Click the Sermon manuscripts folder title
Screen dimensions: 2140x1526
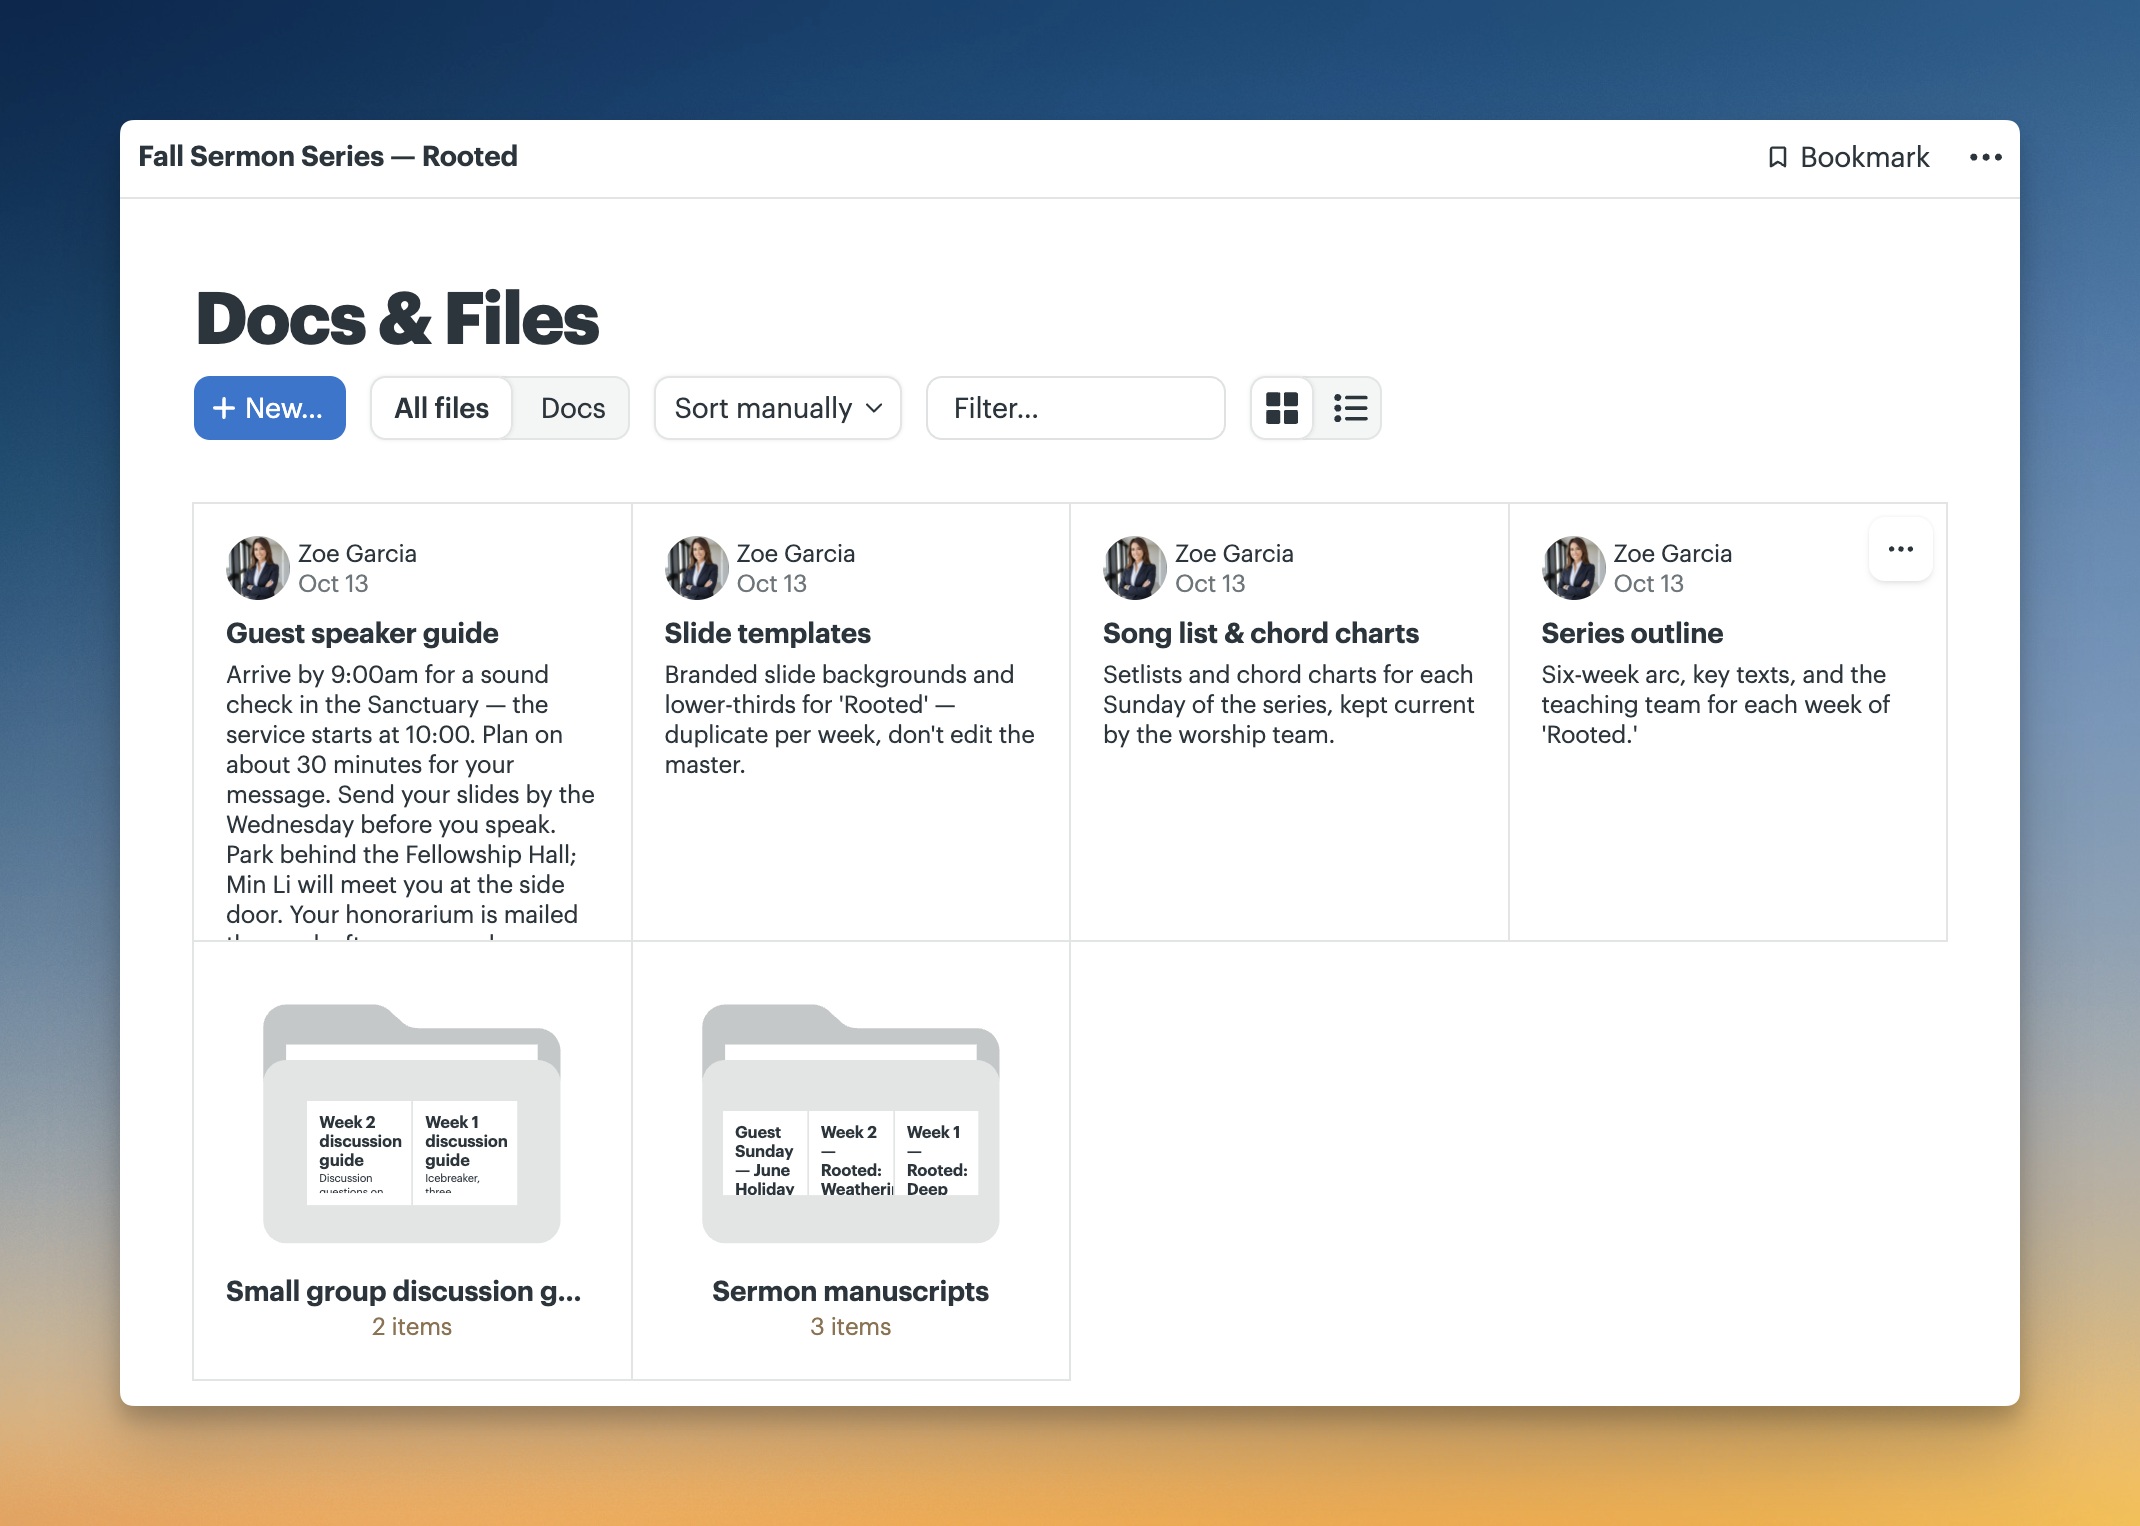pyautogui.click(x=850, y=1291)
